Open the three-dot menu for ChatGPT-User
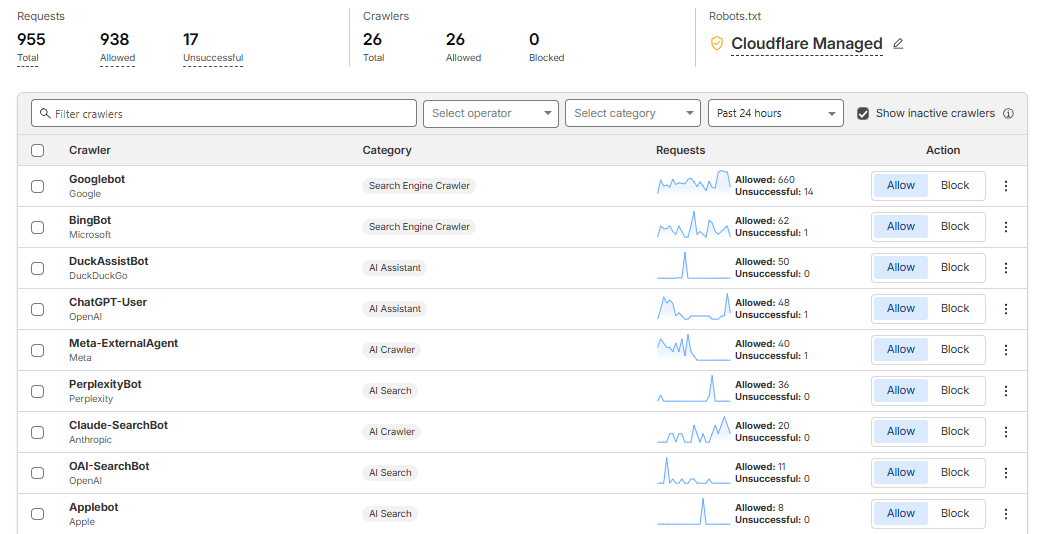This screenshot has height=534, width=1055. (x=1006, y=309)
